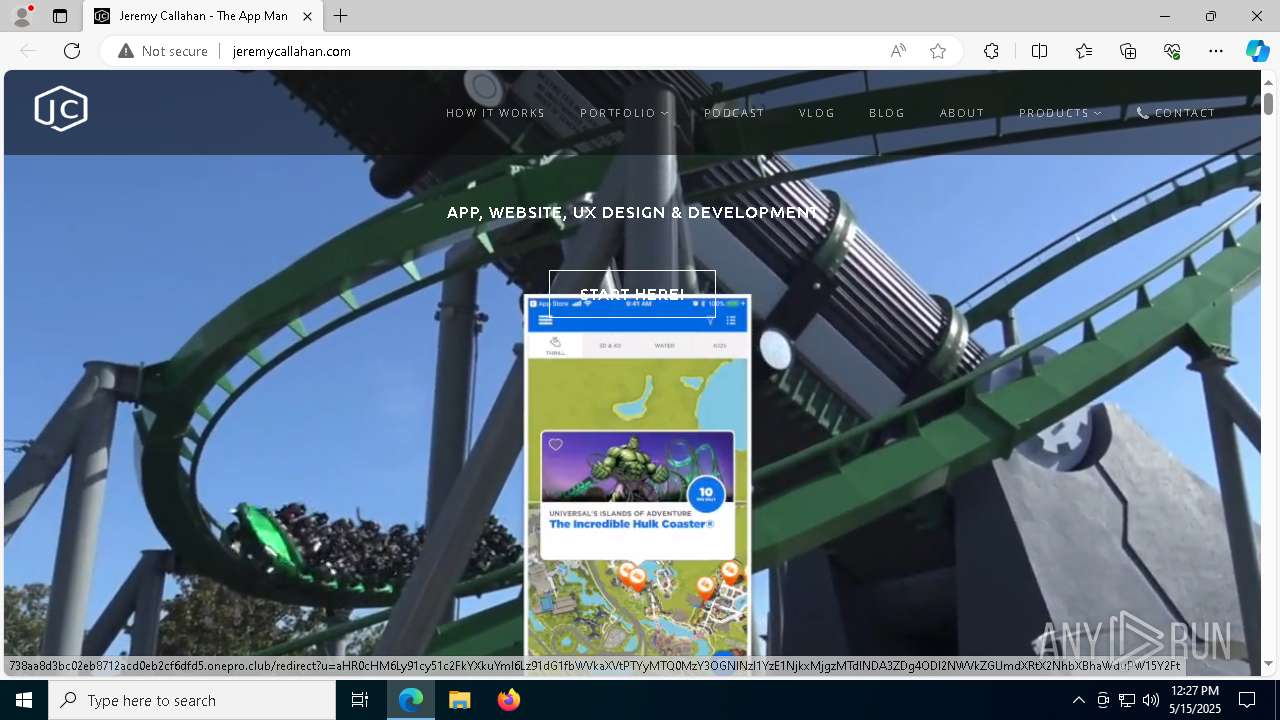Go back to previous page

pyautogui.click(x=28, y=51)
